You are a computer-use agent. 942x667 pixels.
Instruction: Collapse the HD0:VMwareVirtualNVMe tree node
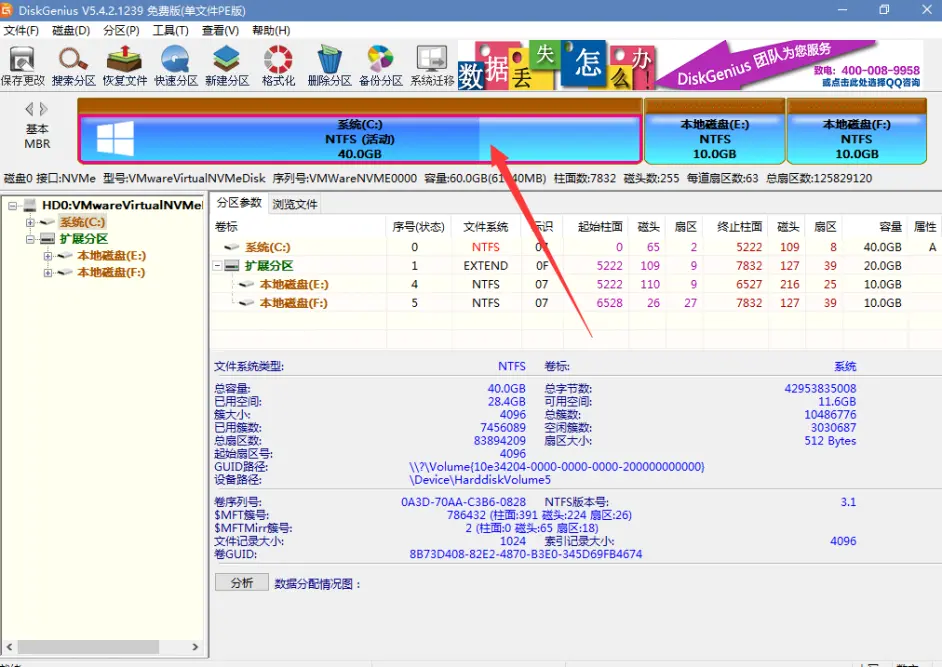12,206
